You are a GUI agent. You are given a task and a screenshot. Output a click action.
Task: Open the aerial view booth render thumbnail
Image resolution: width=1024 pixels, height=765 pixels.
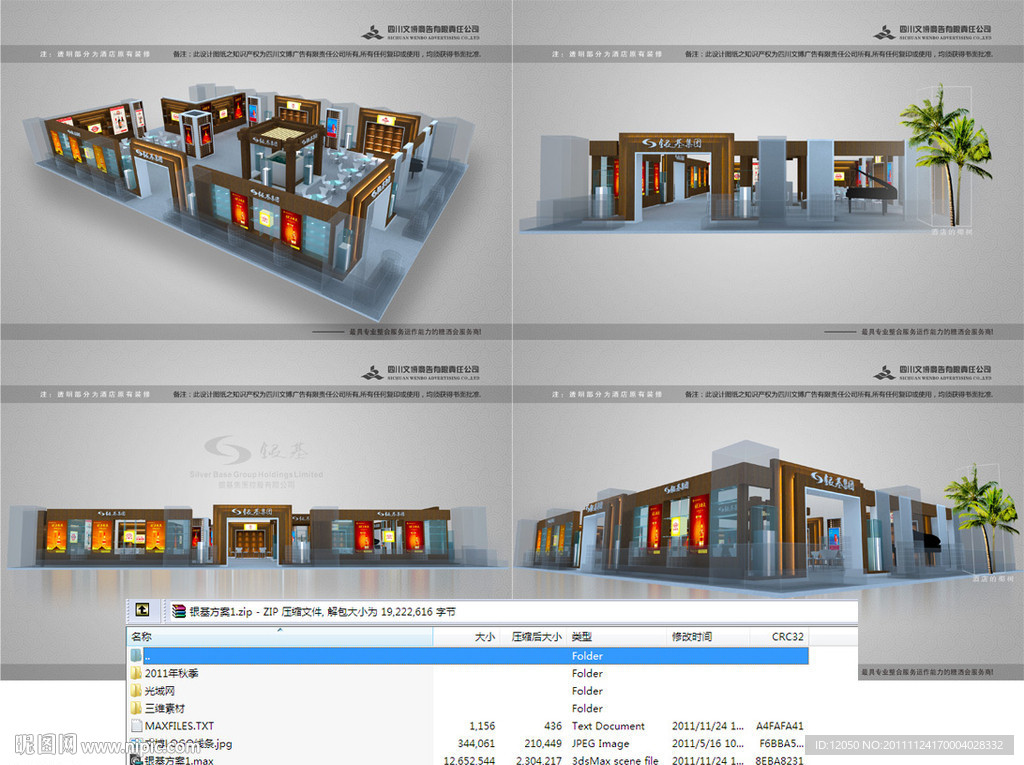pos(256,170)
